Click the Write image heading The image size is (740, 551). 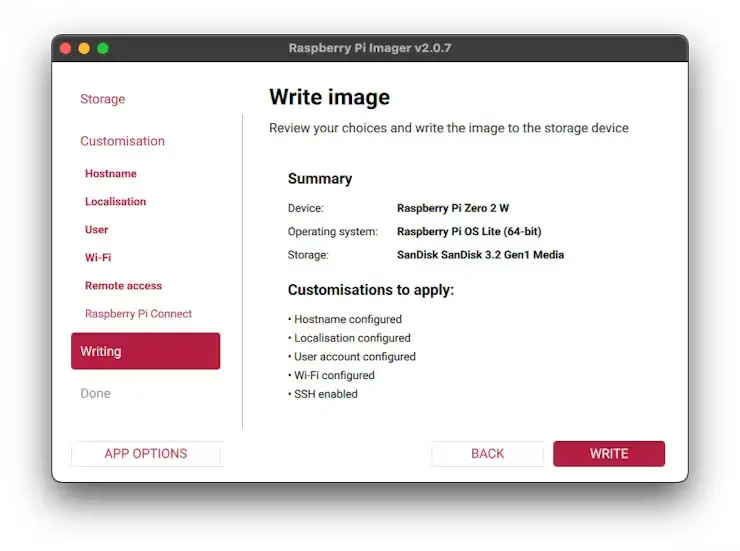(x=329, y=97)
